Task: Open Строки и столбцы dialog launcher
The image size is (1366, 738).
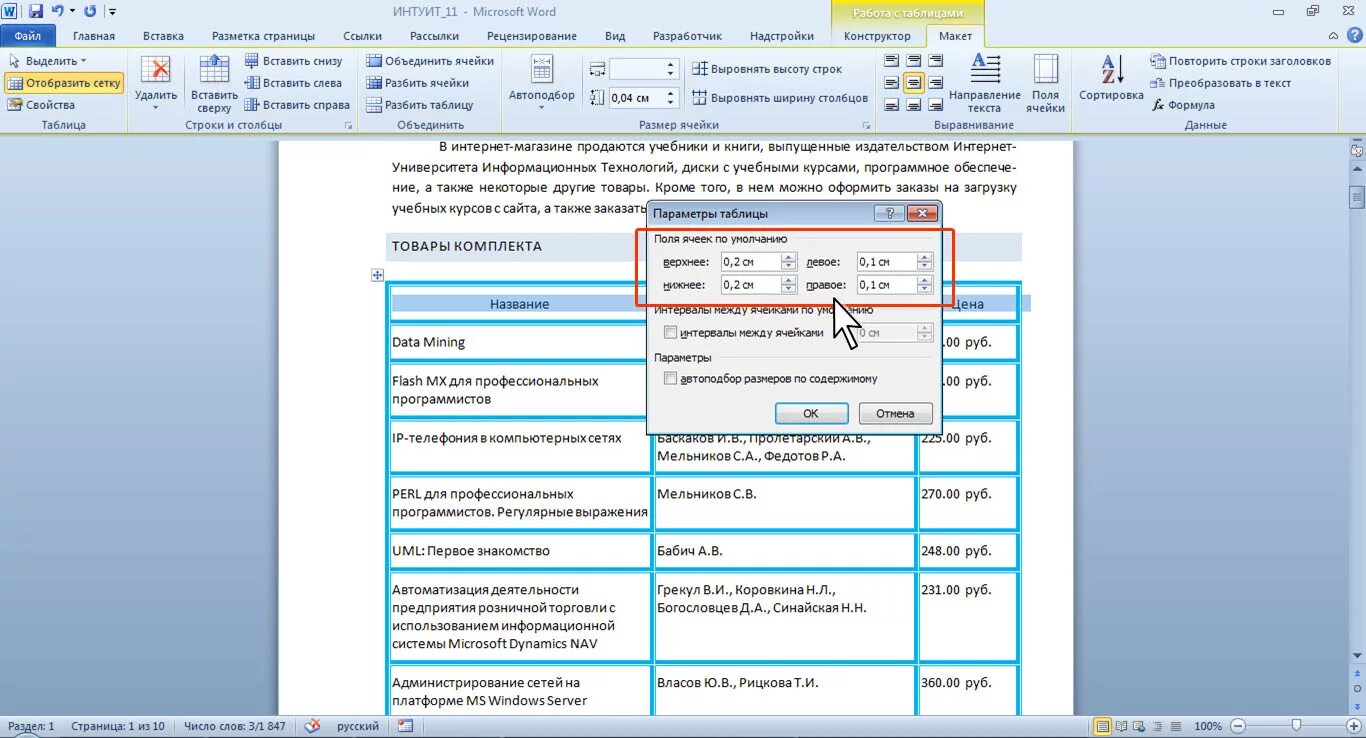Action: [x=349, y=126]
